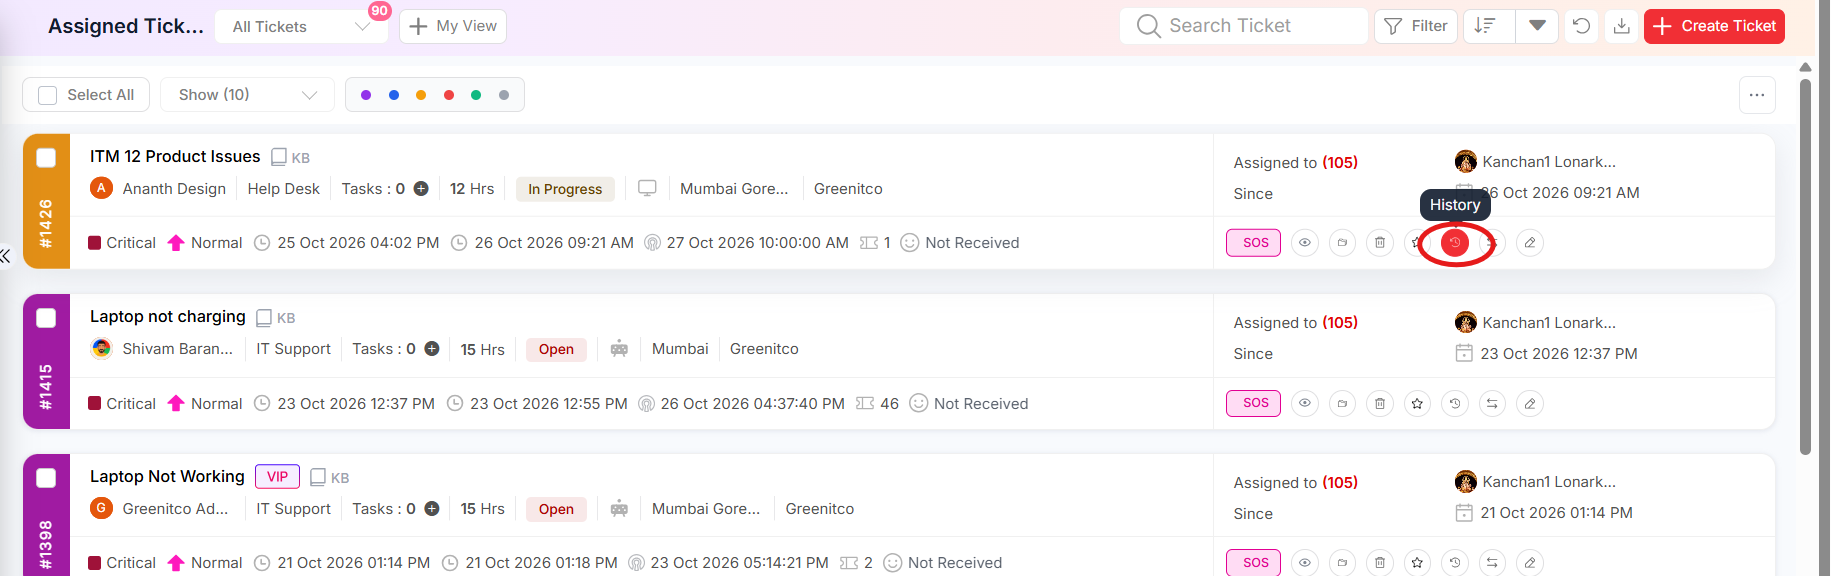The height and width of the screenshot is (576, 1831).
Task: Open History for ticket #1426
Action: 1455,243
